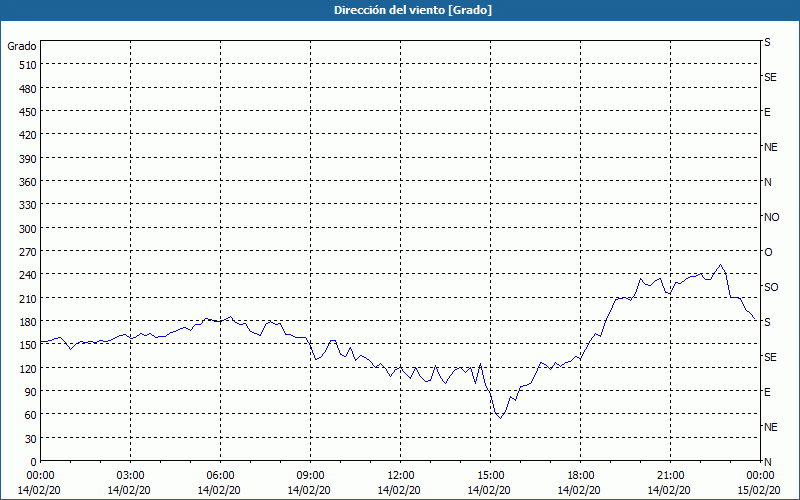This screenshot has width=800, height=500.
Task: Click the 150 degree axis label
Action: coord(28,345)
